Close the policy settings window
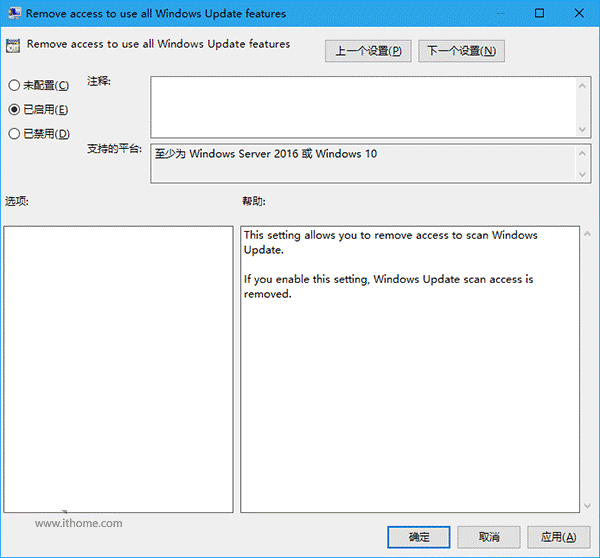Image resolution: width=600 pixels, height=558 pixels. (x=579, y=13)
